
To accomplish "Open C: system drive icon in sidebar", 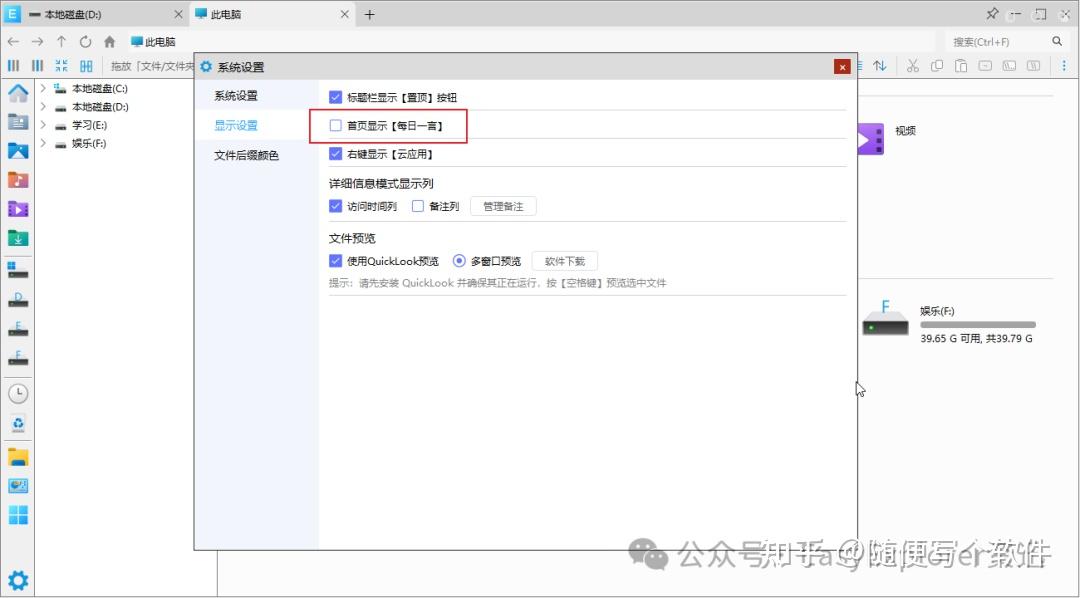I will [18, 269].
